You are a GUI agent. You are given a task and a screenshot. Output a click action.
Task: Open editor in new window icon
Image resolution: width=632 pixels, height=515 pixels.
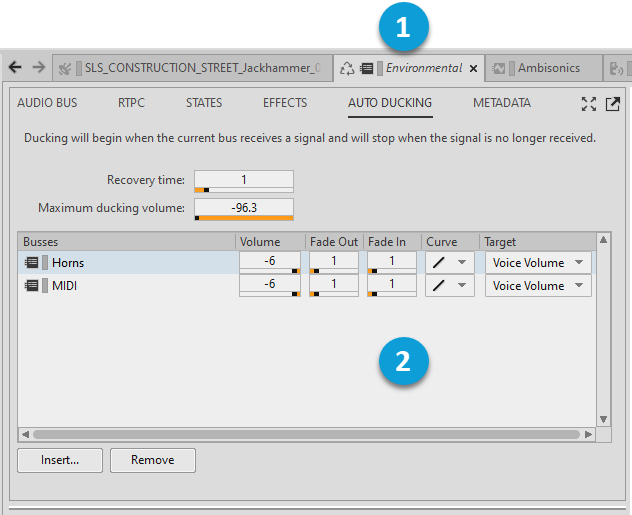tap(612, 104)
